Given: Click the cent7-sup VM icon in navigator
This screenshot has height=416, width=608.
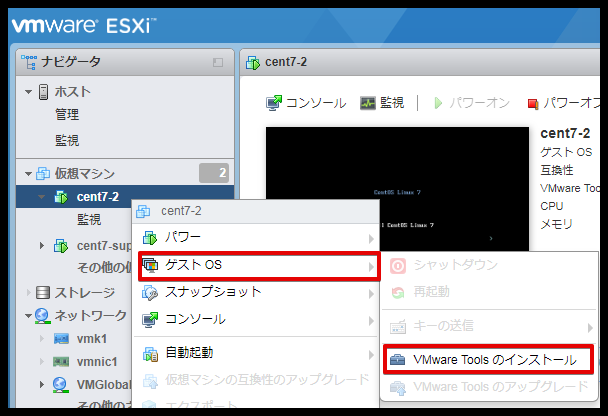Looking at the screenshot, I should (x=61, y=246).
